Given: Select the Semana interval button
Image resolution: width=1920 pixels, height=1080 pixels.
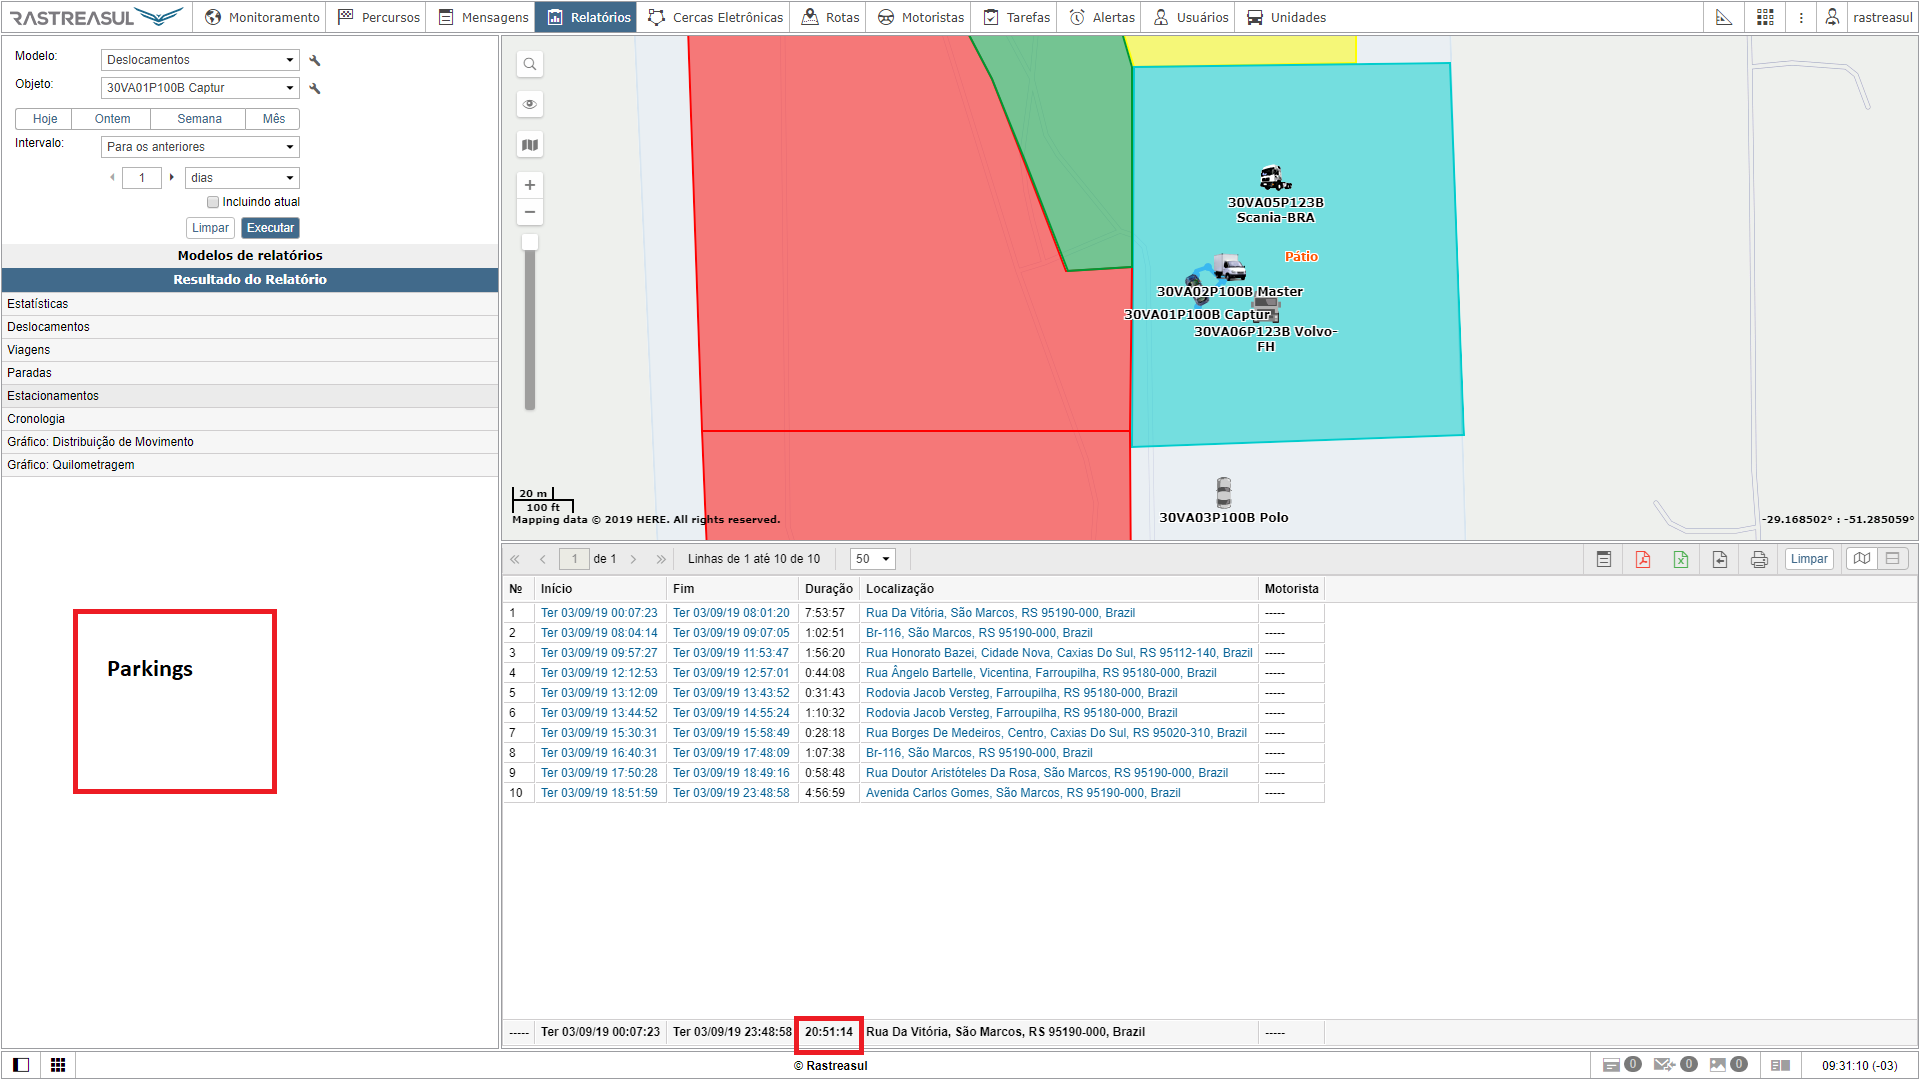Looking at the screenshot, I should point(199,119).
